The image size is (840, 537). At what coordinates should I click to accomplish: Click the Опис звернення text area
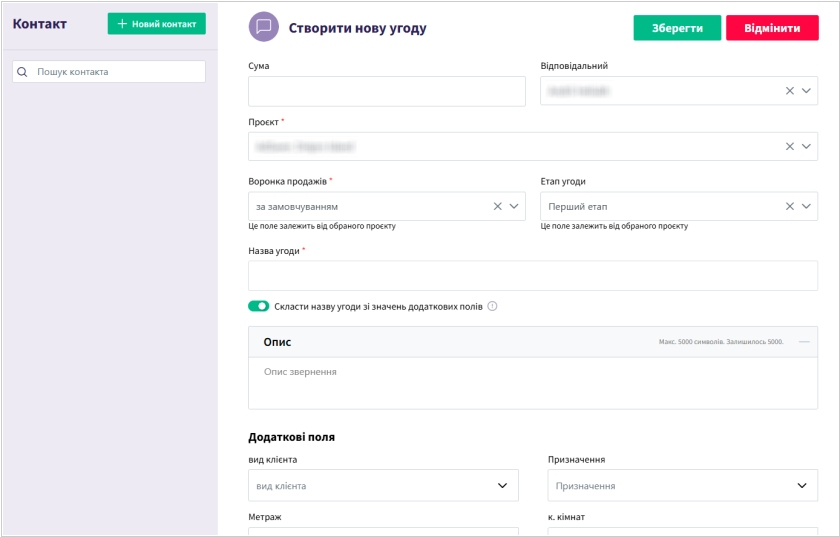coord(533,383)
